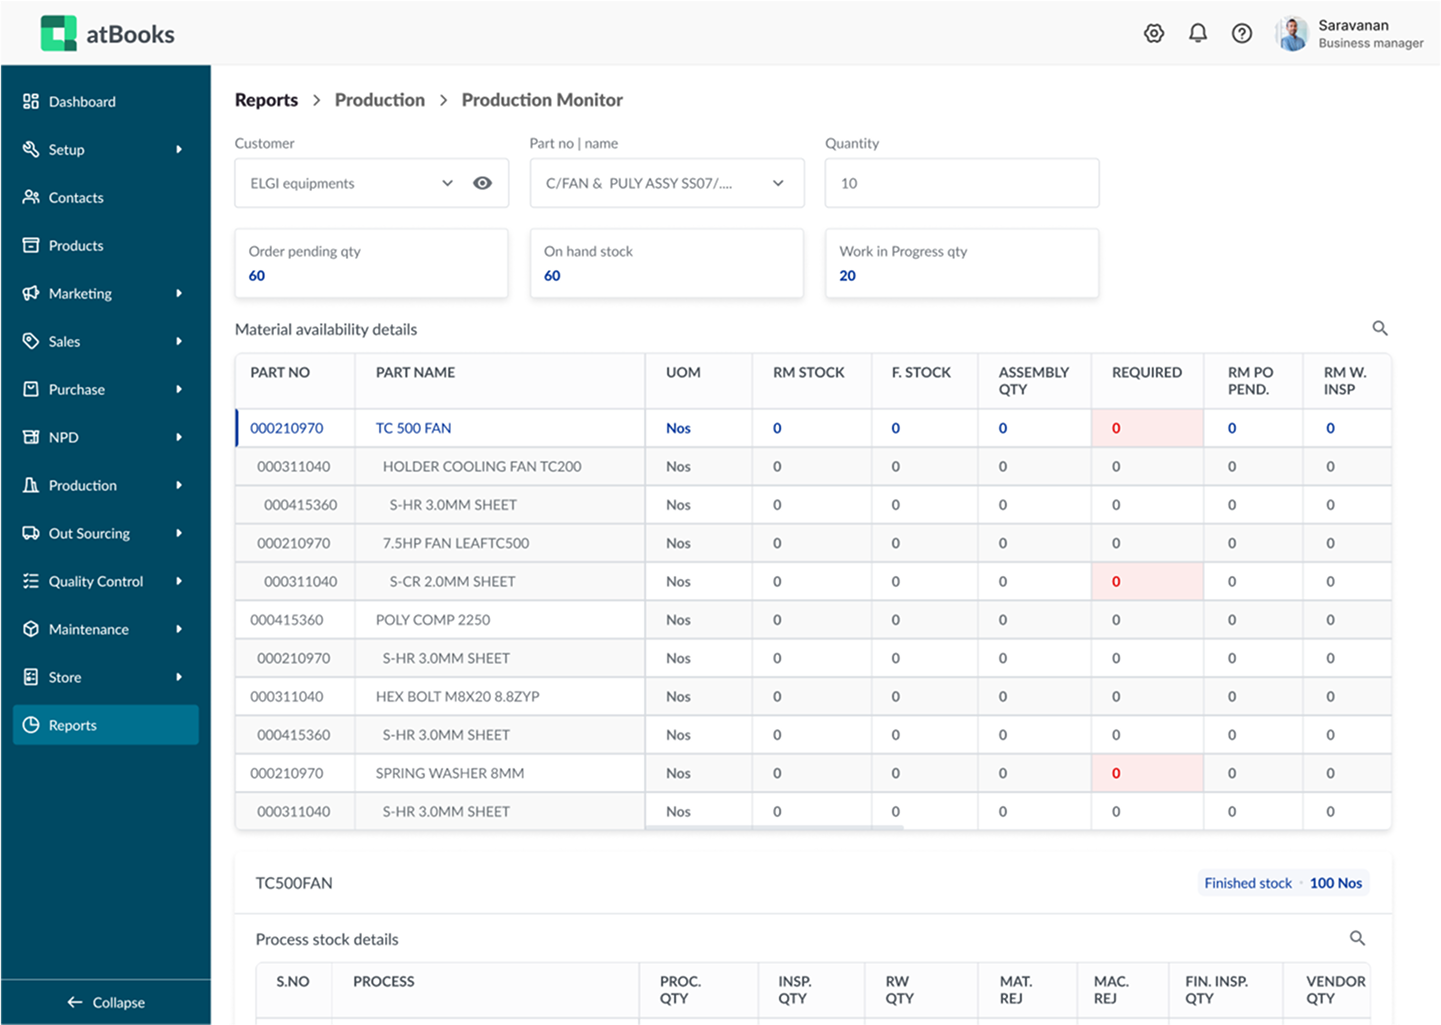Navigate to Production in the breadcrumb

pyautogui.click(x=380, y=99)
